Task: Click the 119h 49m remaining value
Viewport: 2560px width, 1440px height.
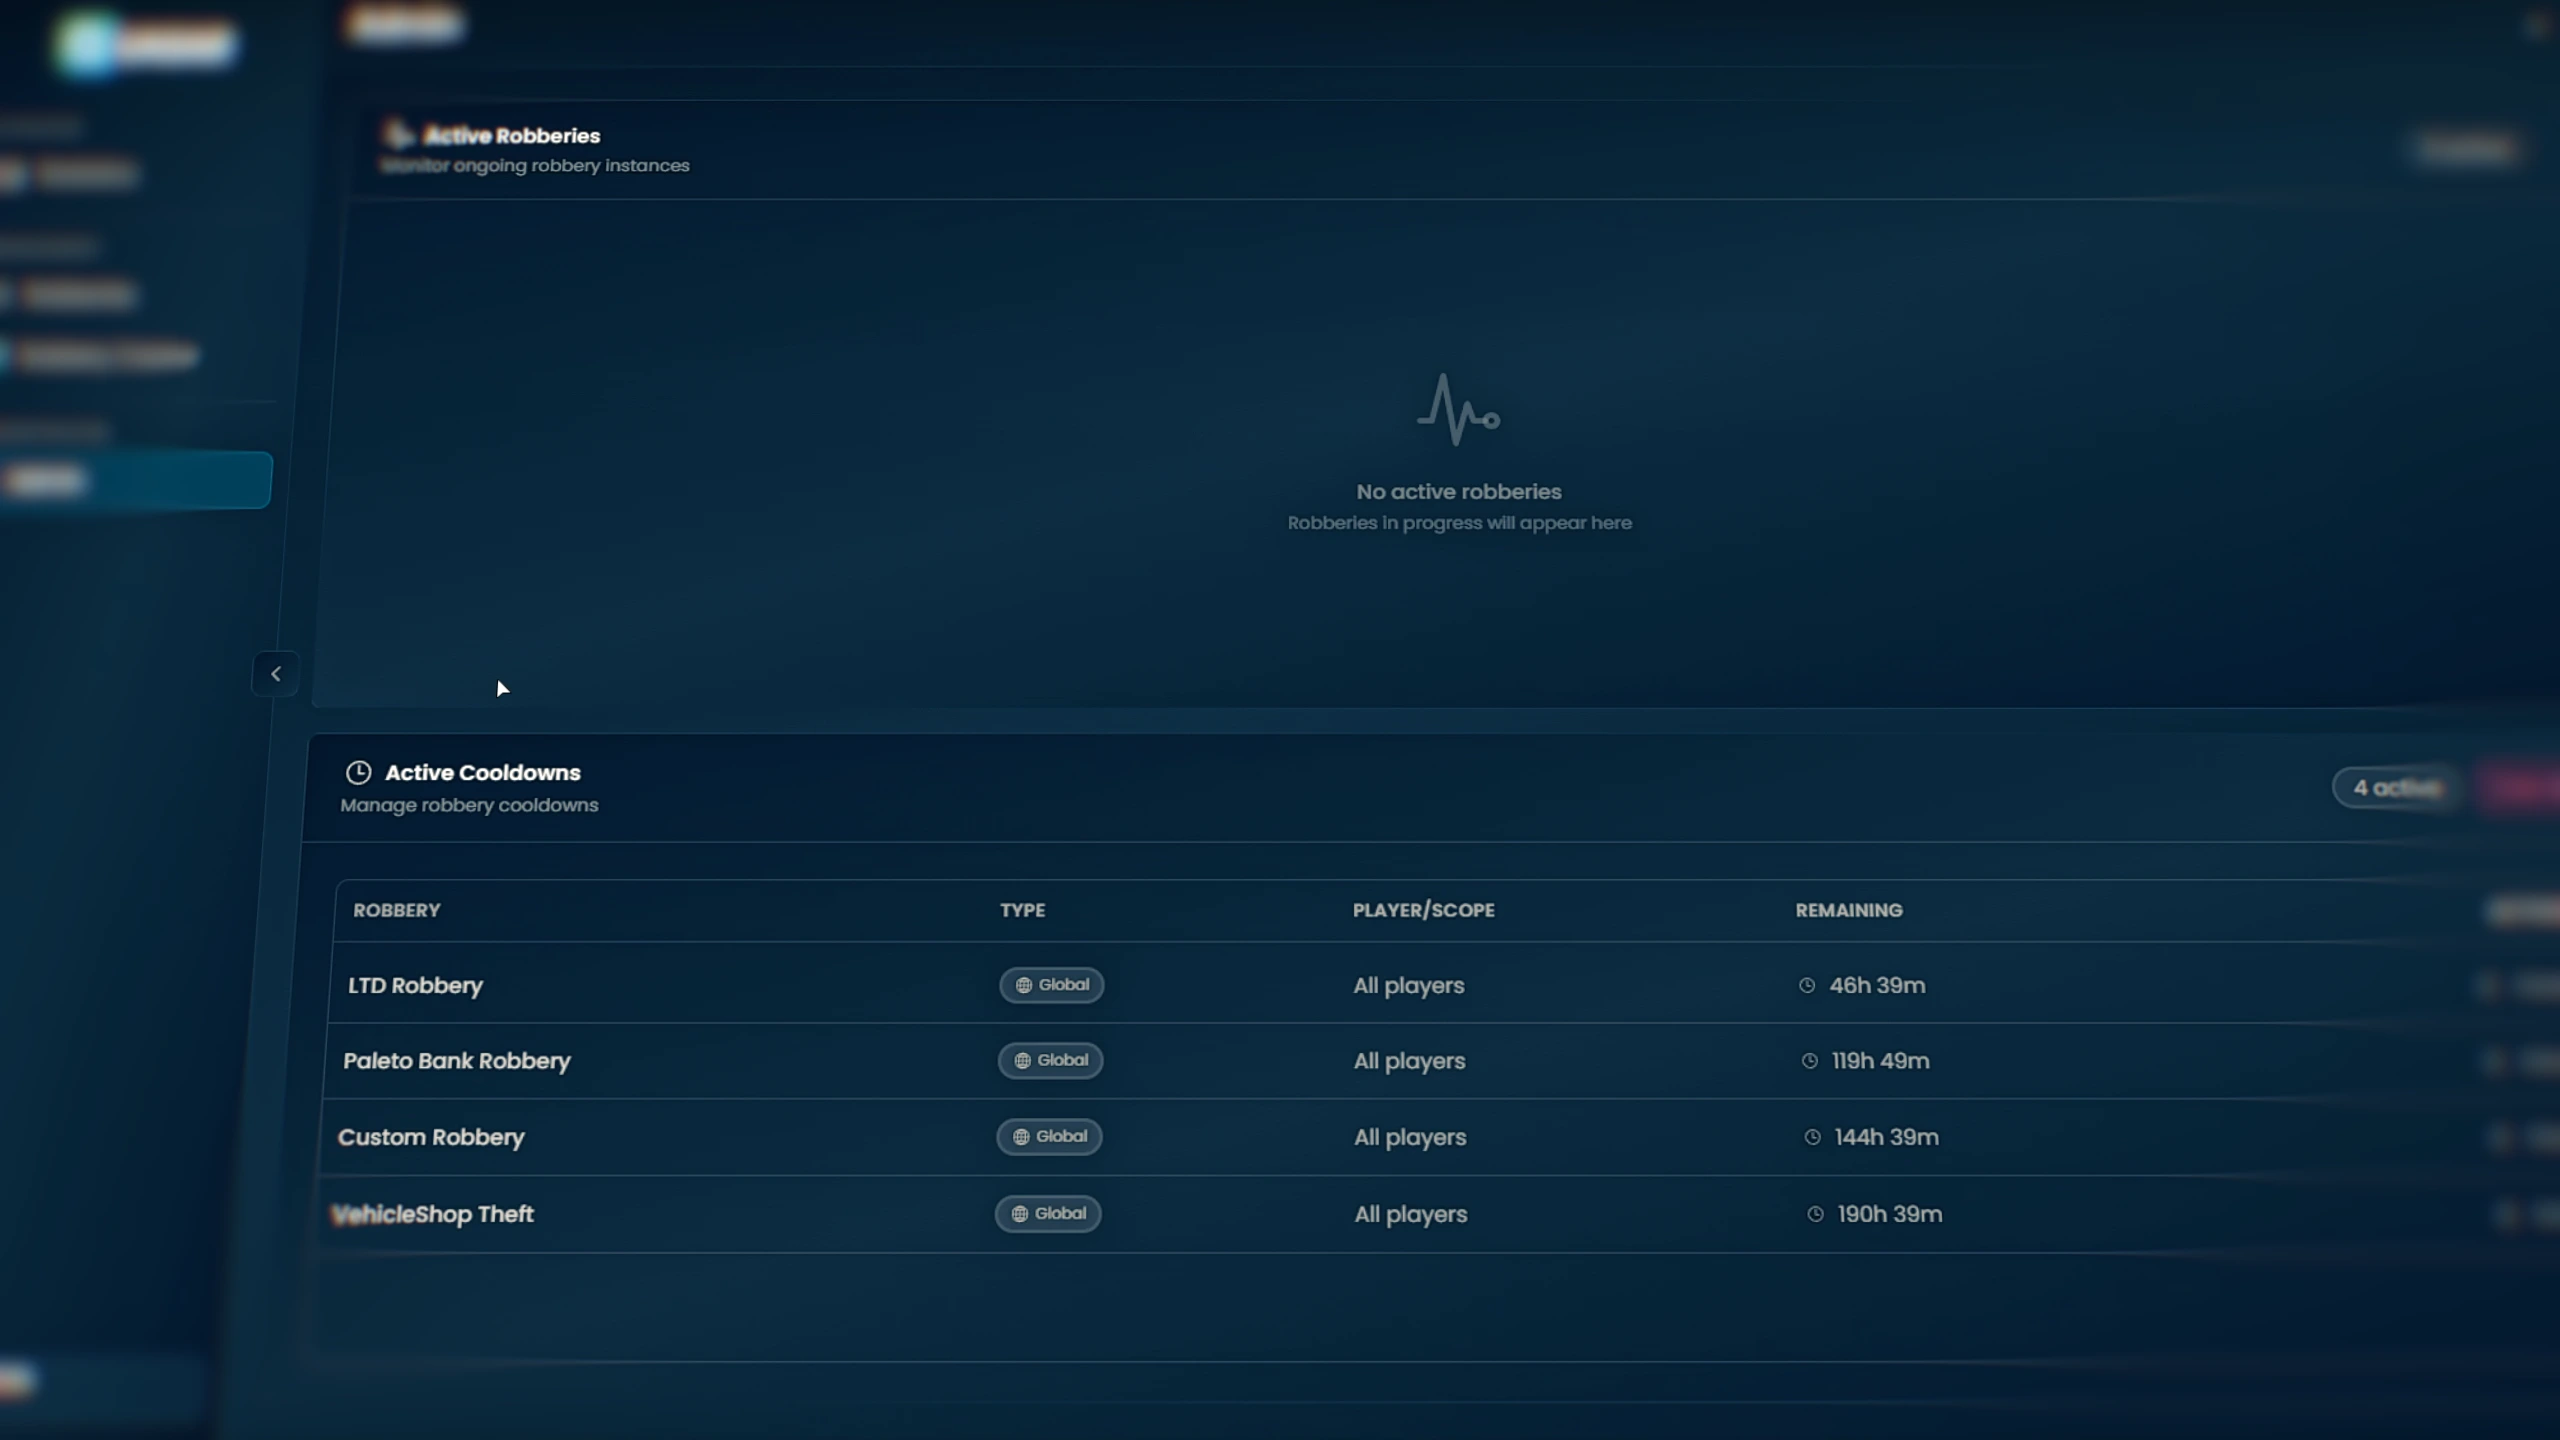Action: tap(1880, 1061)
